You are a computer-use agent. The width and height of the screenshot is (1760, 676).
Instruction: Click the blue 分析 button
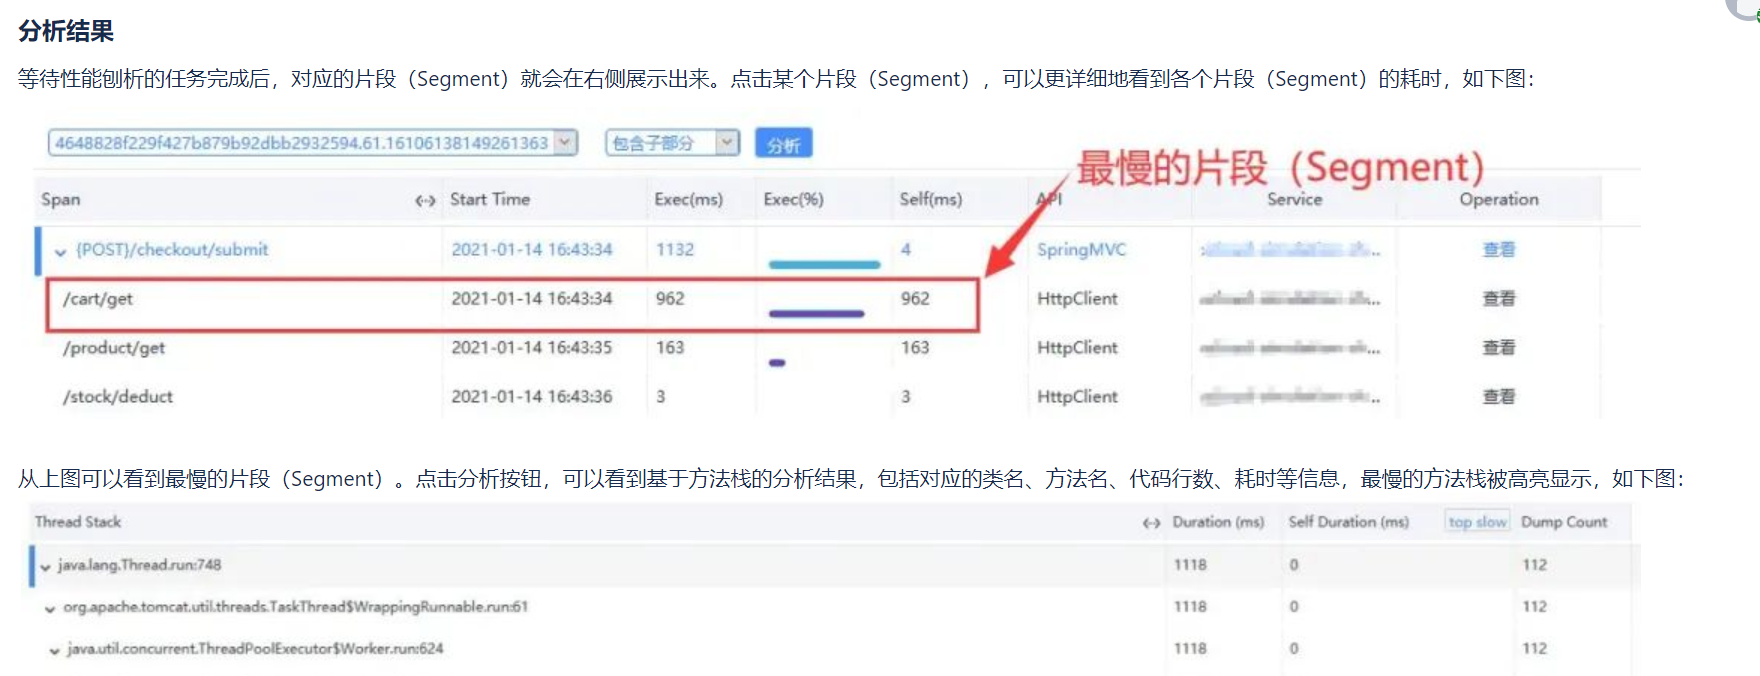(x=783, y=143)
